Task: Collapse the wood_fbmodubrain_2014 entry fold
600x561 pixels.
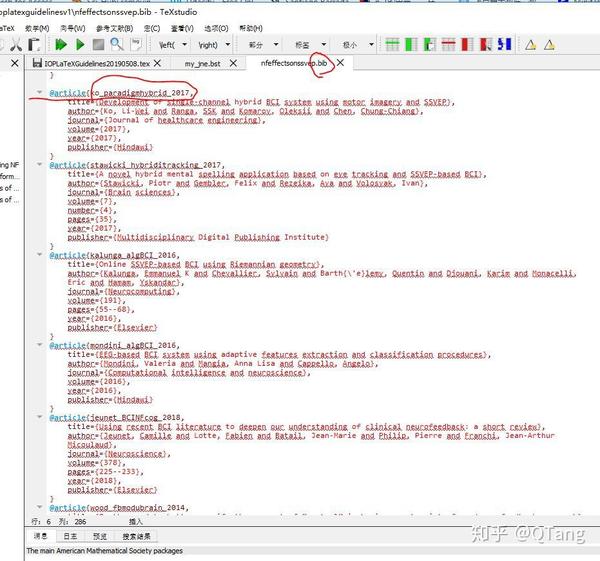Action: pyautogui.click(x=39, y=507)
